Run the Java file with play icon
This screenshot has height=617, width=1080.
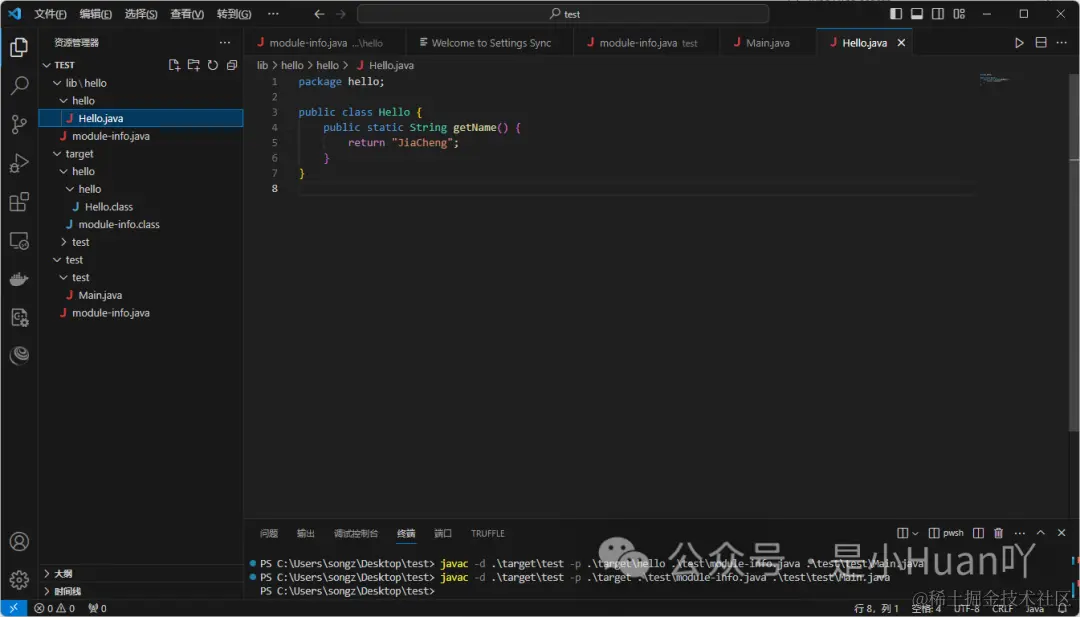point(1019,43)
